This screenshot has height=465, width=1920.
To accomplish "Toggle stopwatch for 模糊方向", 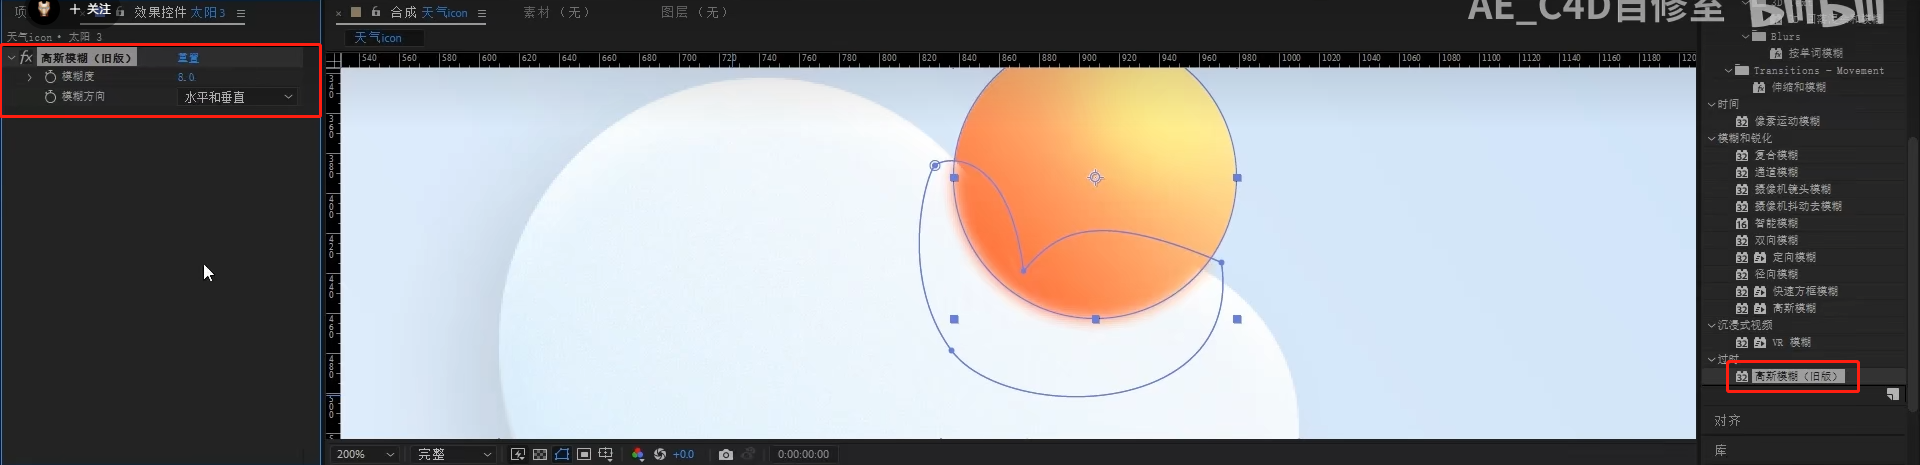I will pos(50,97).
